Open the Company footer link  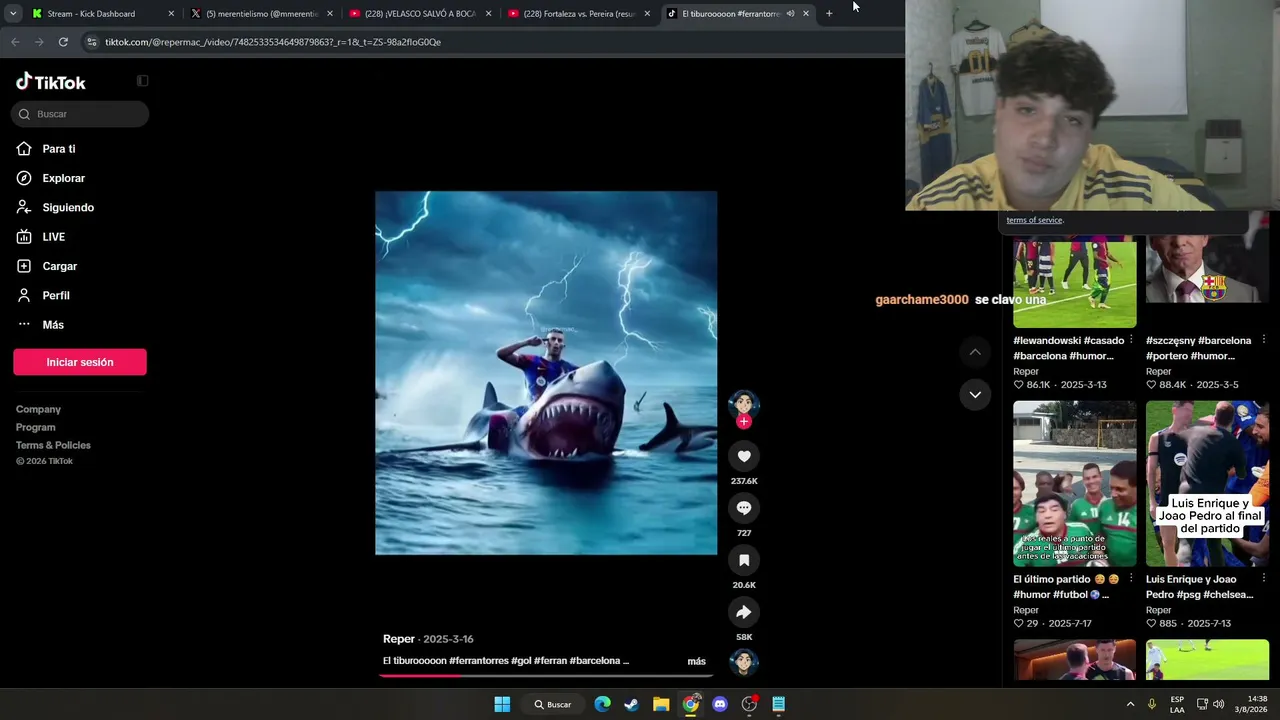pyautogui.click(x=38, y=409)
